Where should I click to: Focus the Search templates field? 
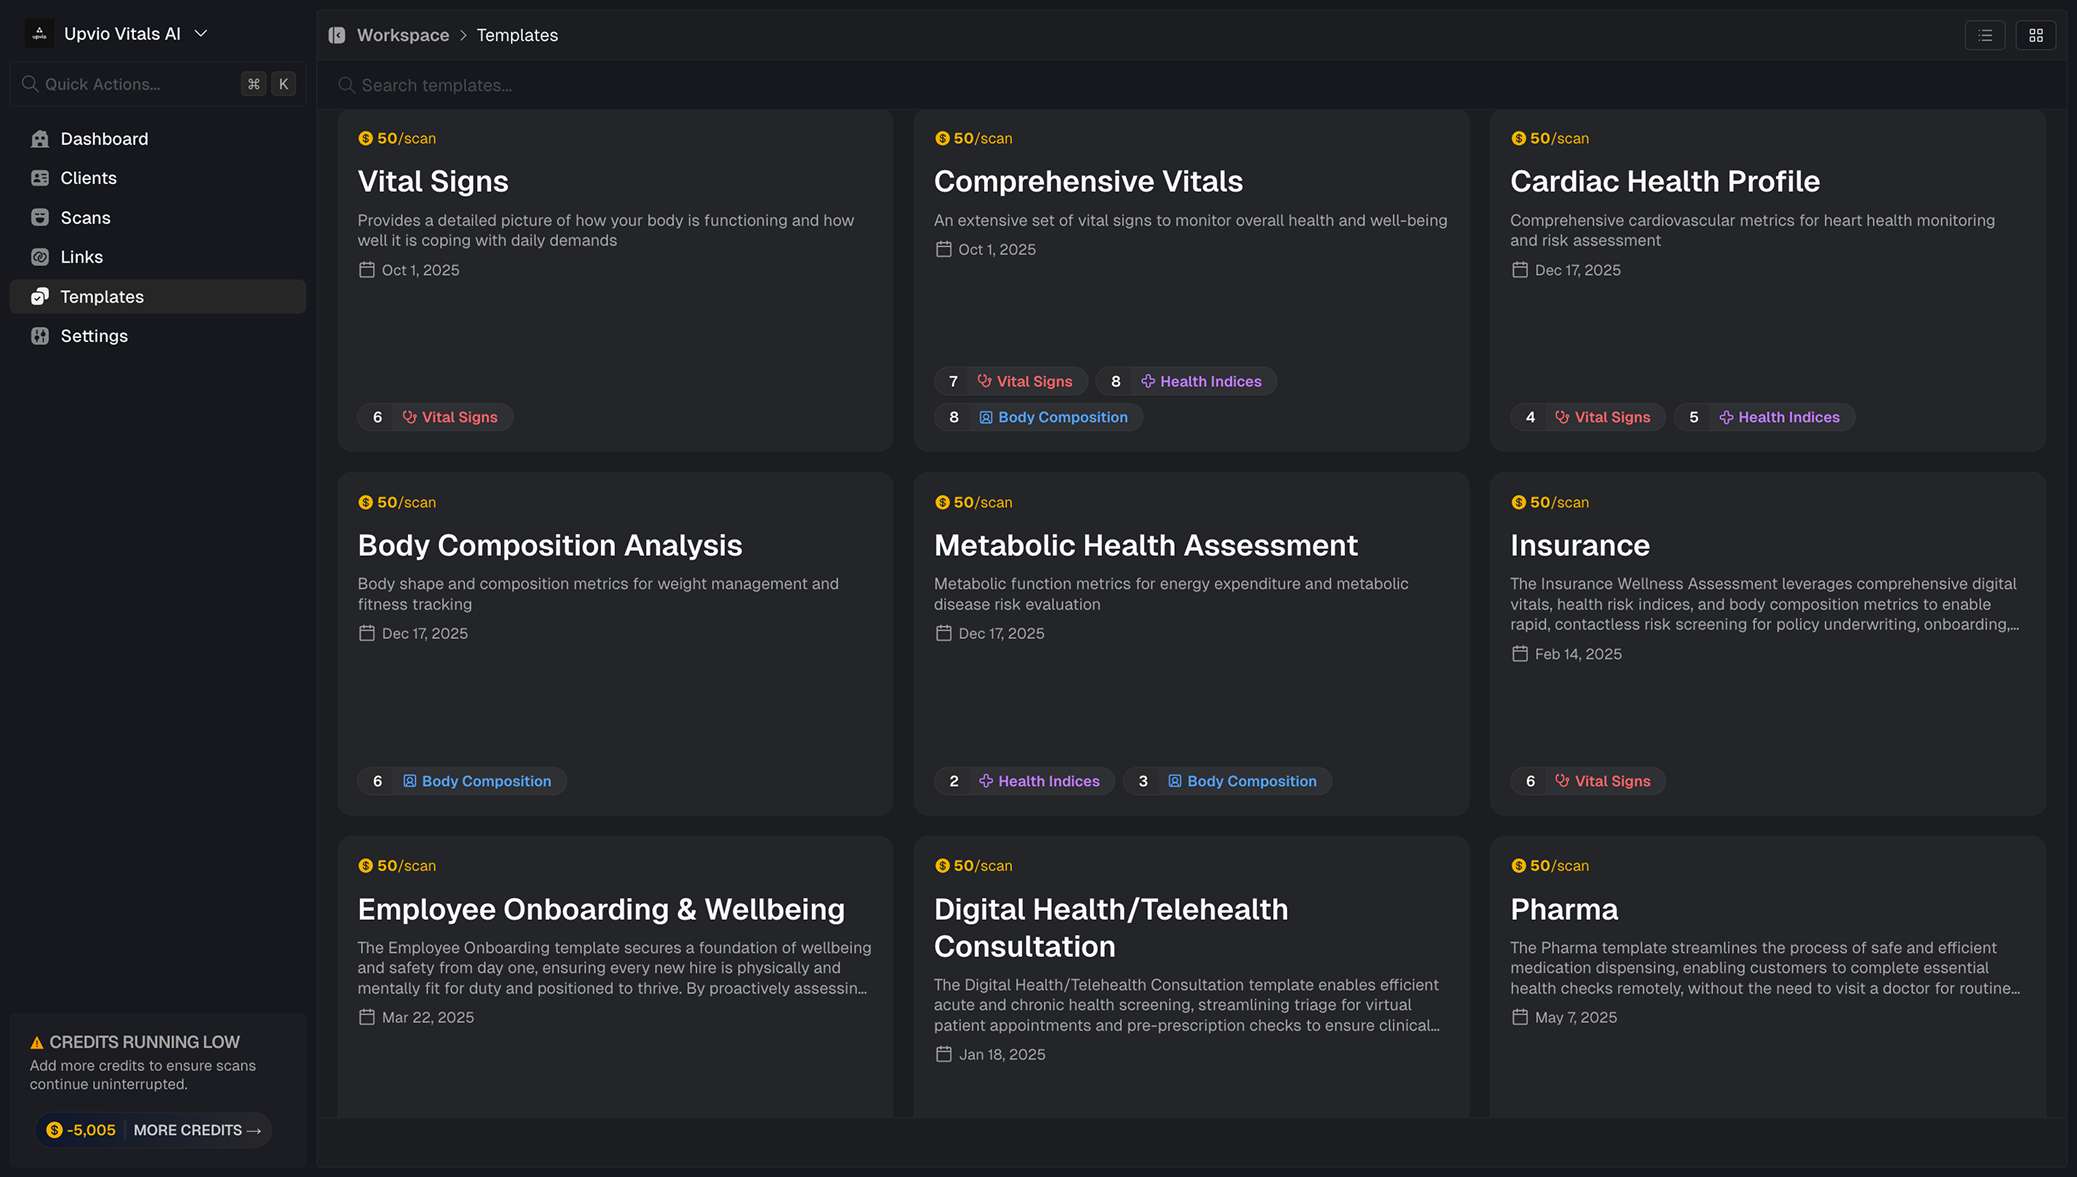[700, 85]
